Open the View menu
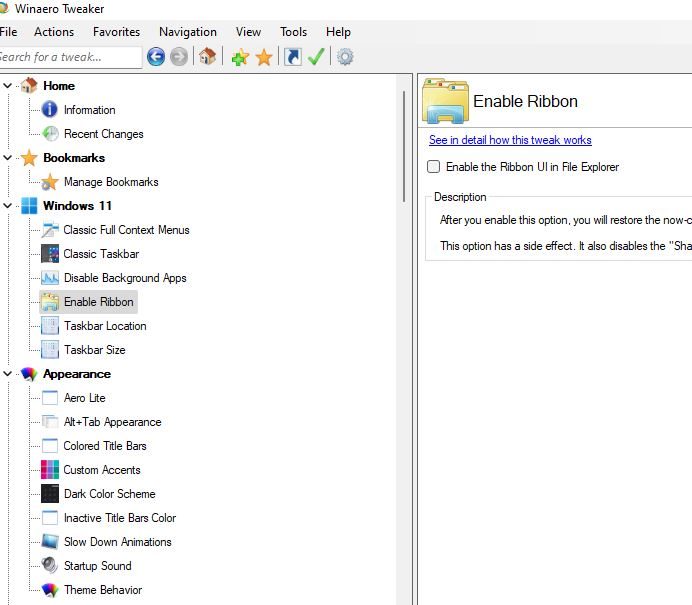The height and width of the screenshot is (605, 692). (x=248, y=32)
